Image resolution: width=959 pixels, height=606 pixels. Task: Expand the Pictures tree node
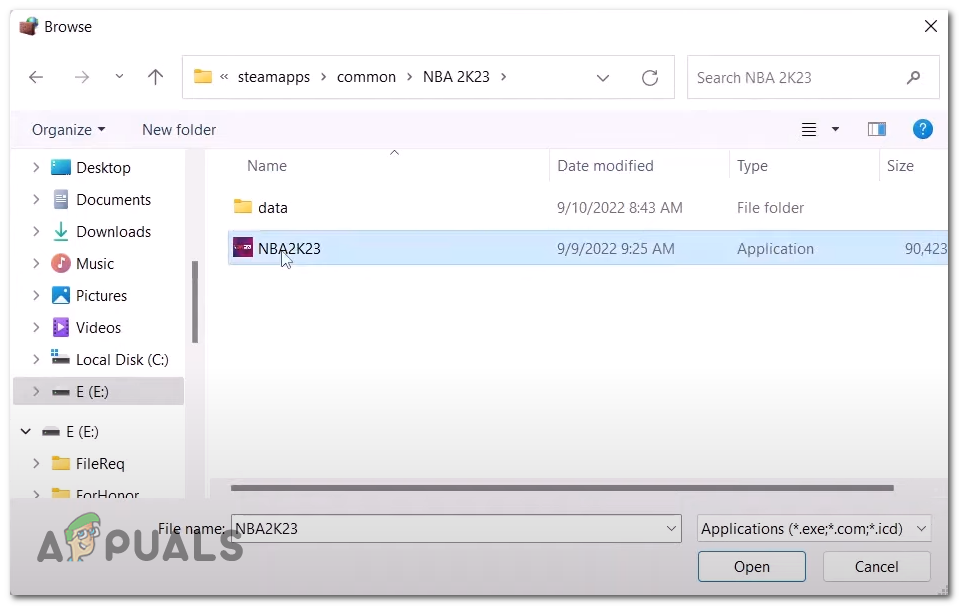[x=35, y=295]
